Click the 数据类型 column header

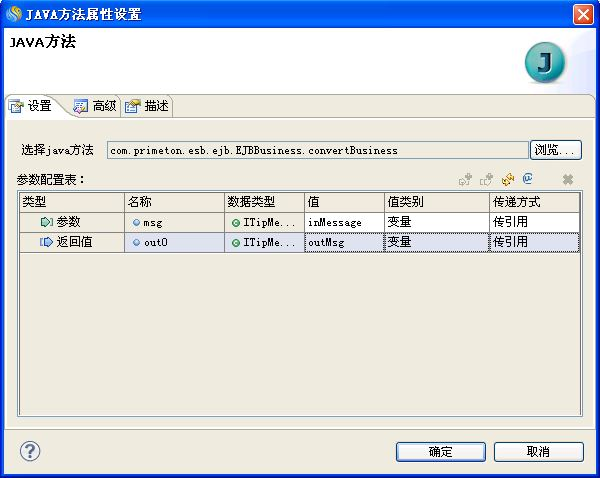[264, 202]
